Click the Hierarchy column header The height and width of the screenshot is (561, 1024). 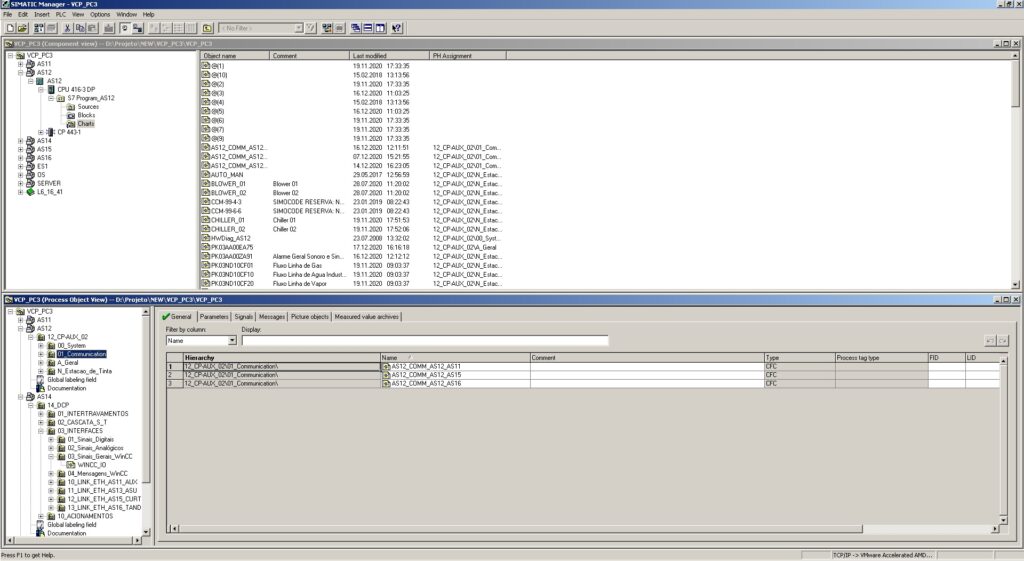(x=281, y=358)
